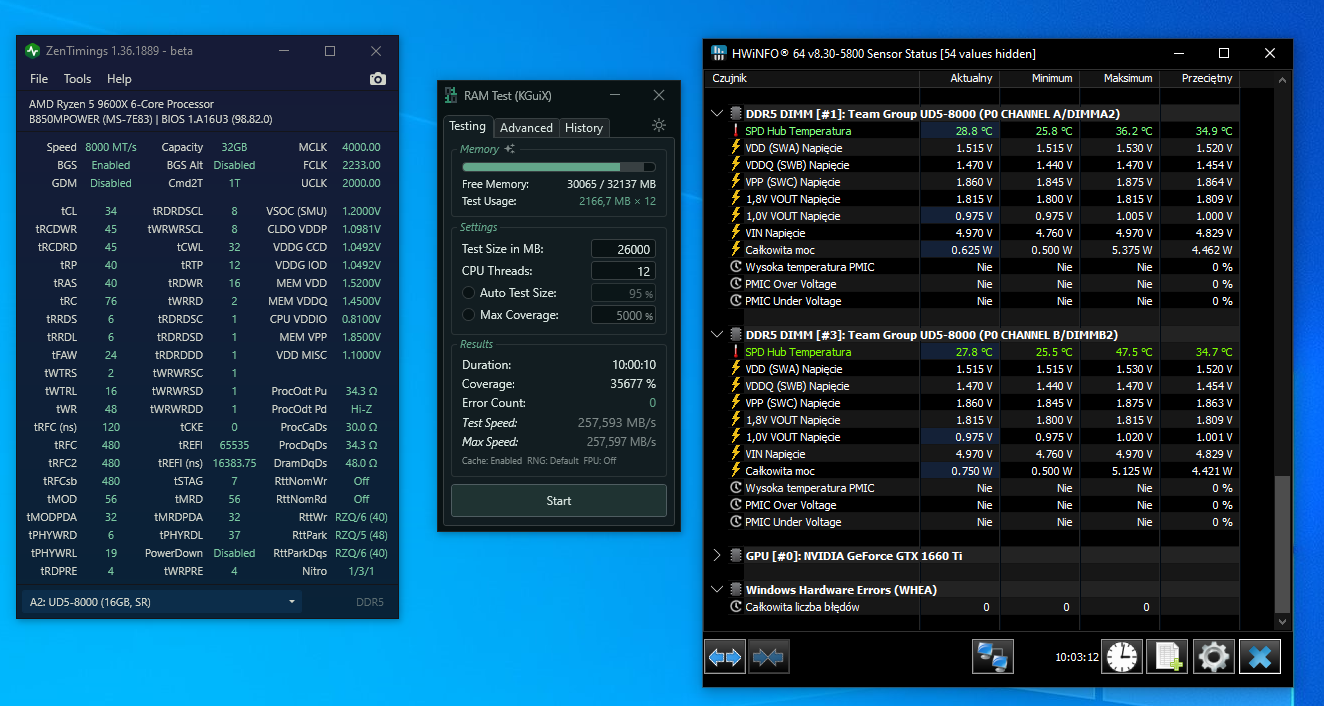Viewport: 1324px width, 706px height.
Task: Click the HWiNFO log file icon
Action: [x=1167, y=657]
